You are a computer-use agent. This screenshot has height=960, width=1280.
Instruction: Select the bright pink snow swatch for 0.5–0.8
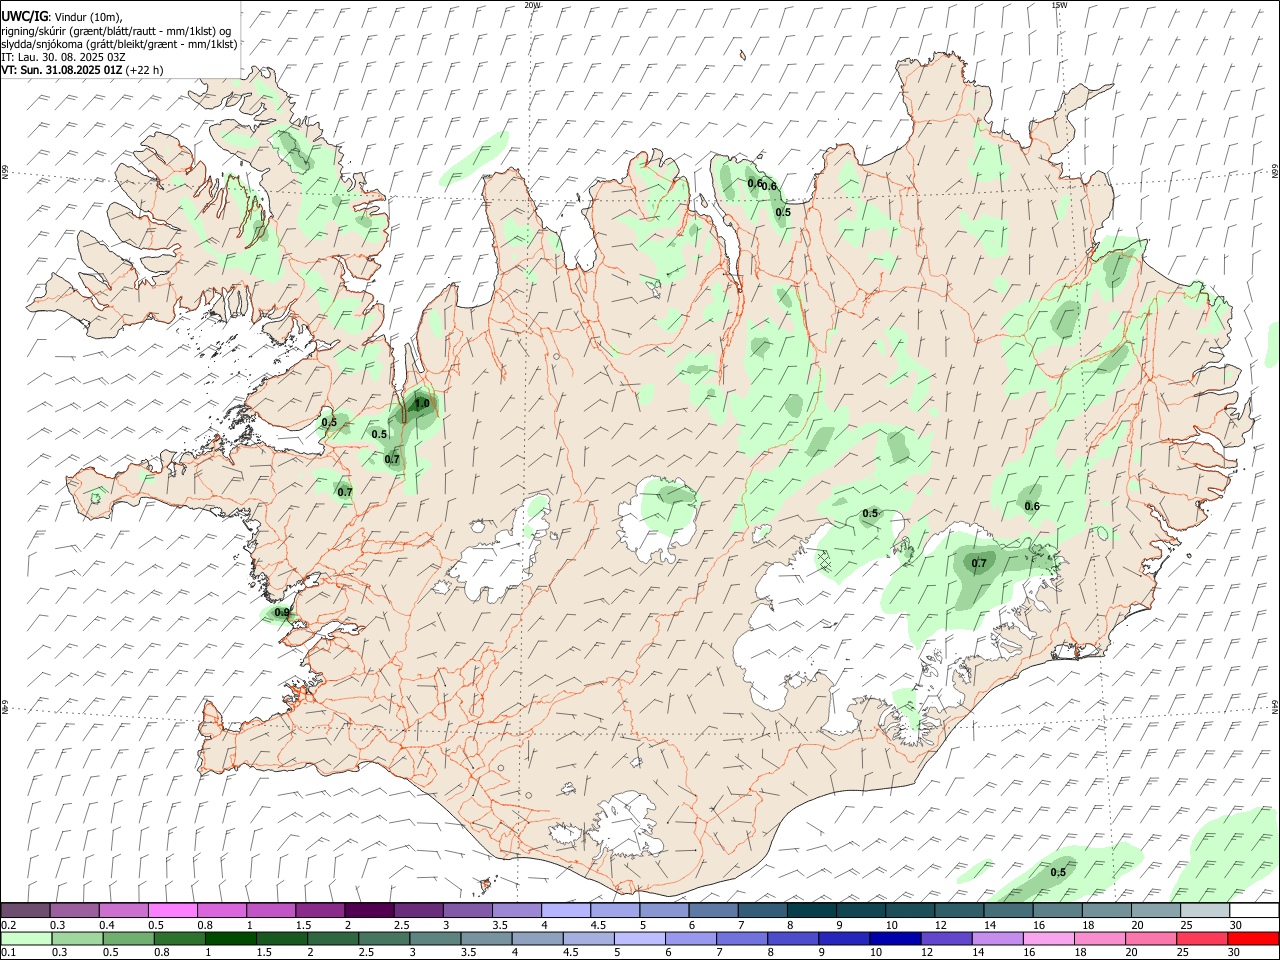(173, 911)
